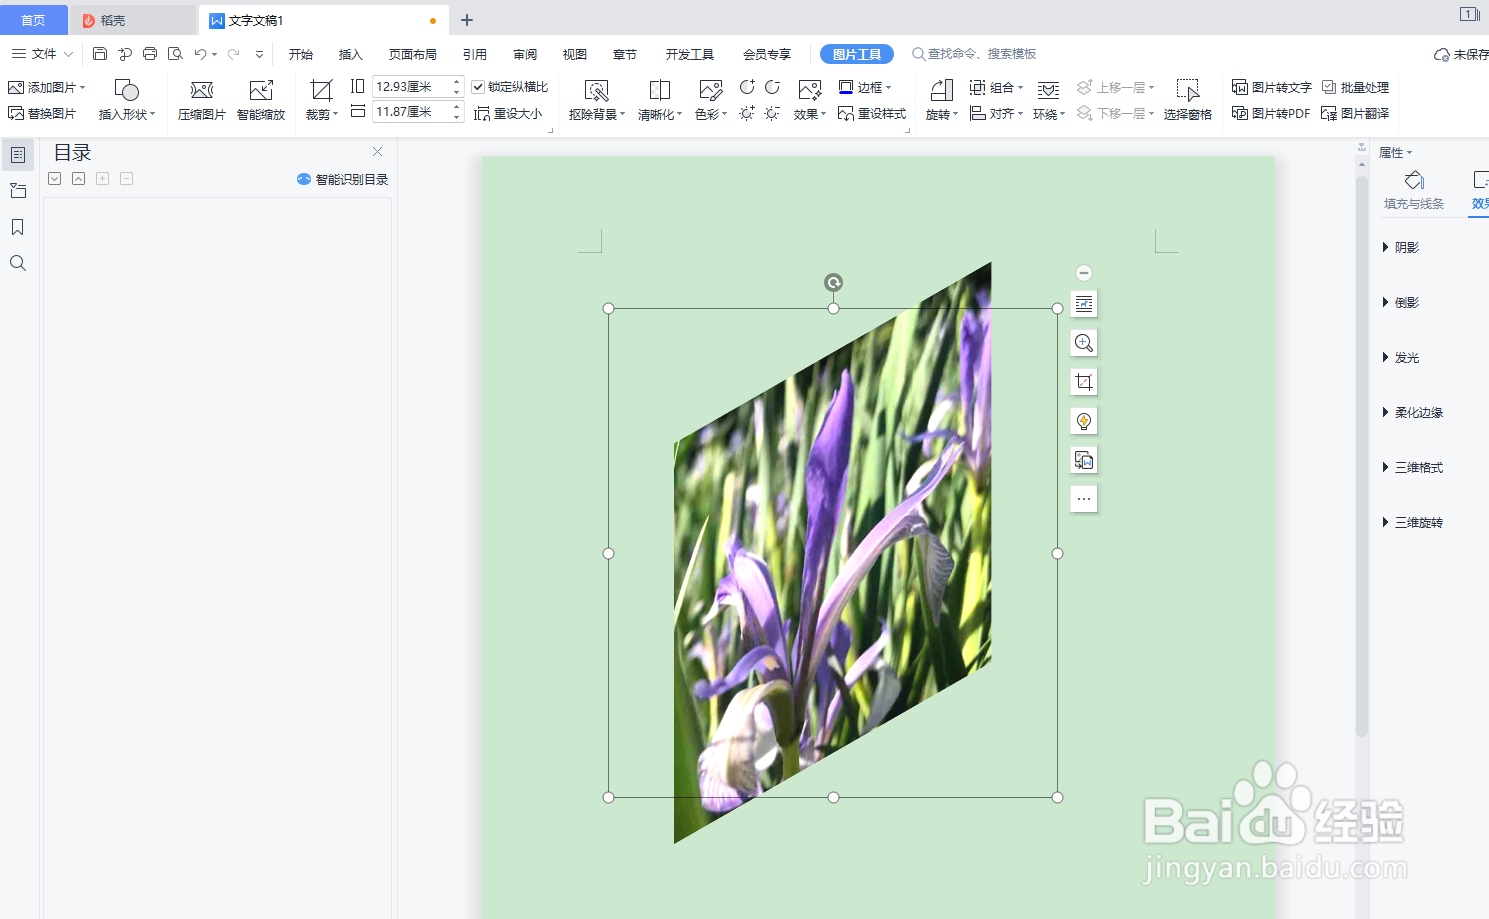The width and height of the screenshot is (1489, 919).
Task: Open 边框 (Border) dropdown
Action: tap(865, 87)
